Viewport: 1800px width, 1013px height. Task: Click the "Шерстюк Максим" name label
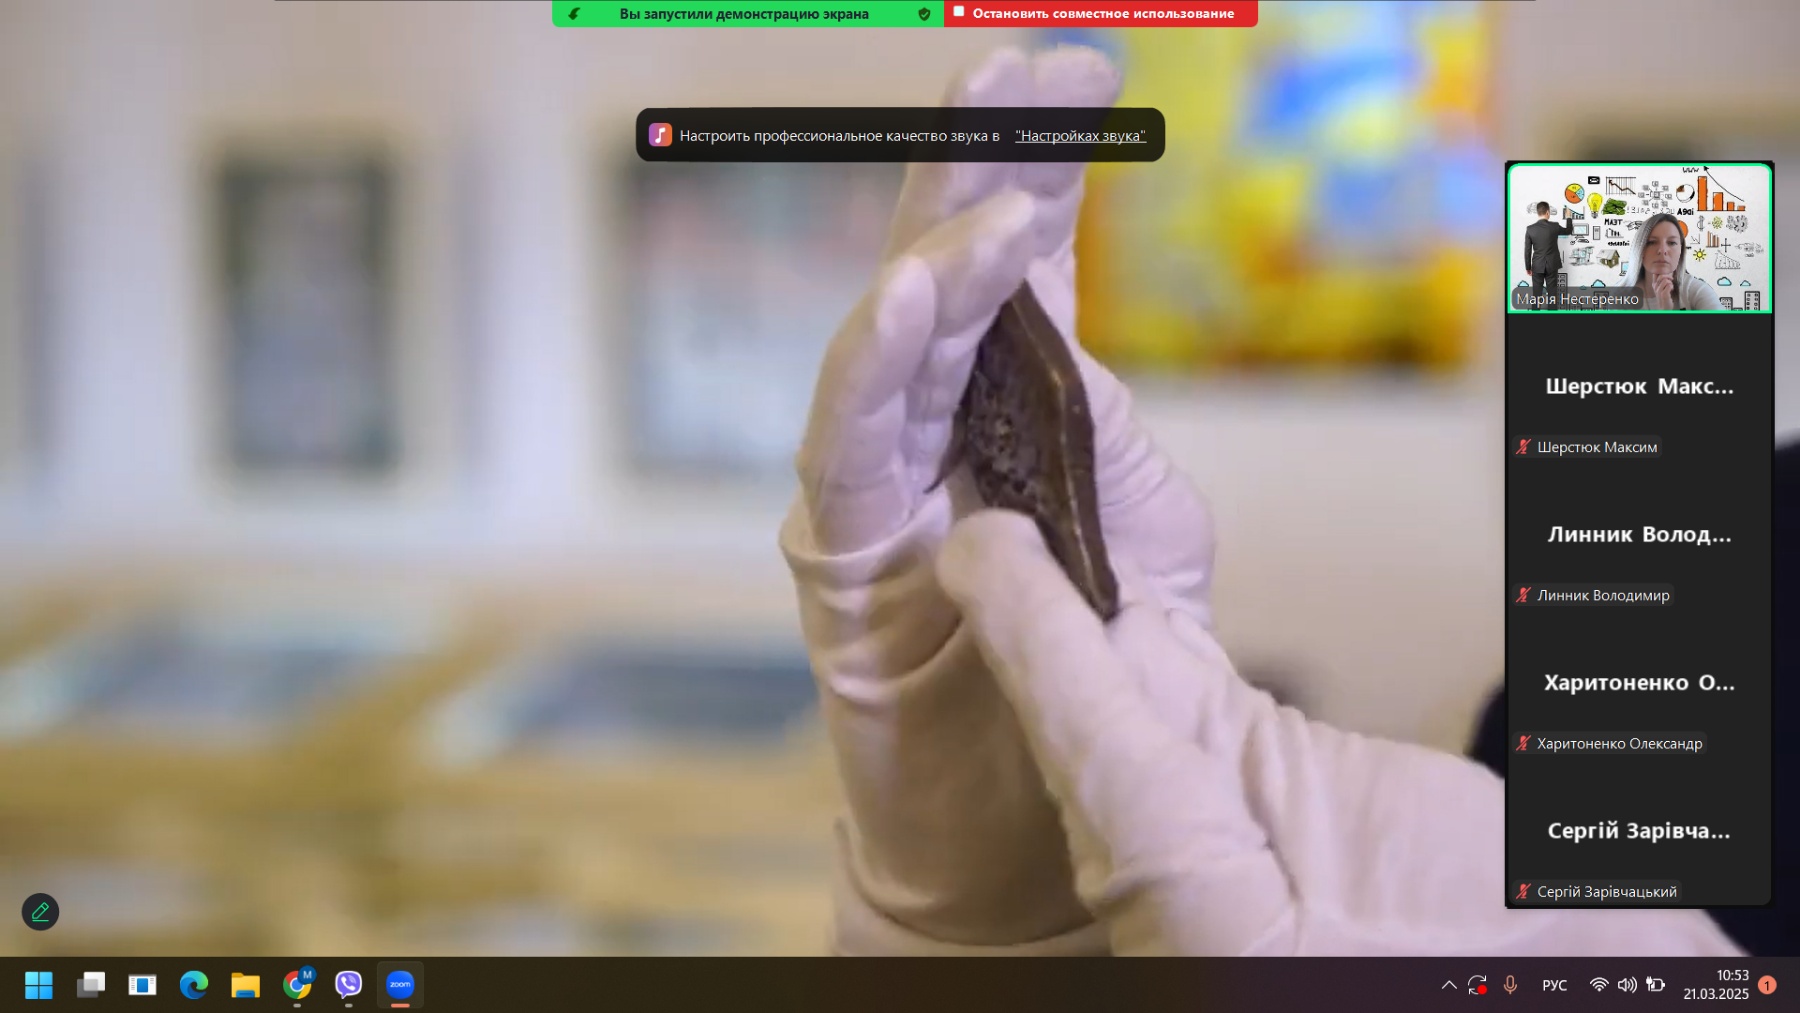click(1597, 447)
